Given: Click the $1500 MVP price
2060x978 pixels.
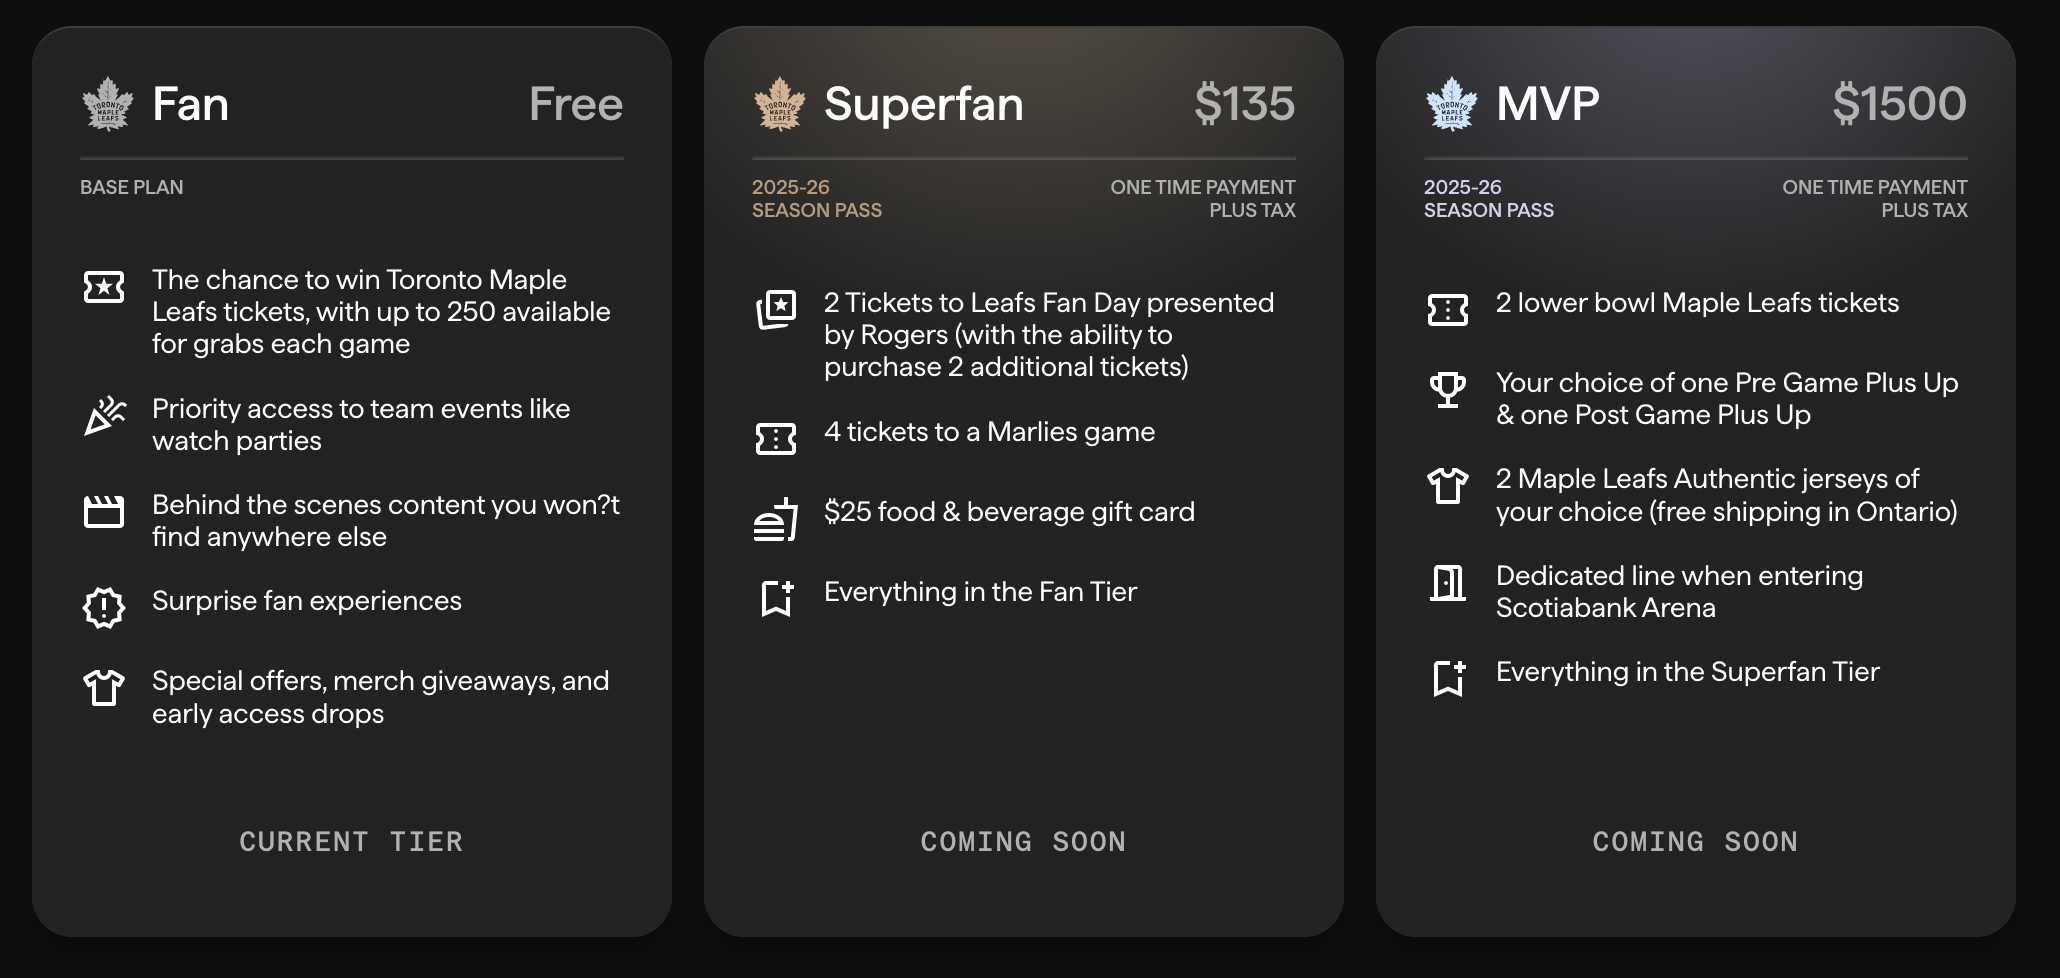Looking at the screenshot, I should click(1898, 104).
